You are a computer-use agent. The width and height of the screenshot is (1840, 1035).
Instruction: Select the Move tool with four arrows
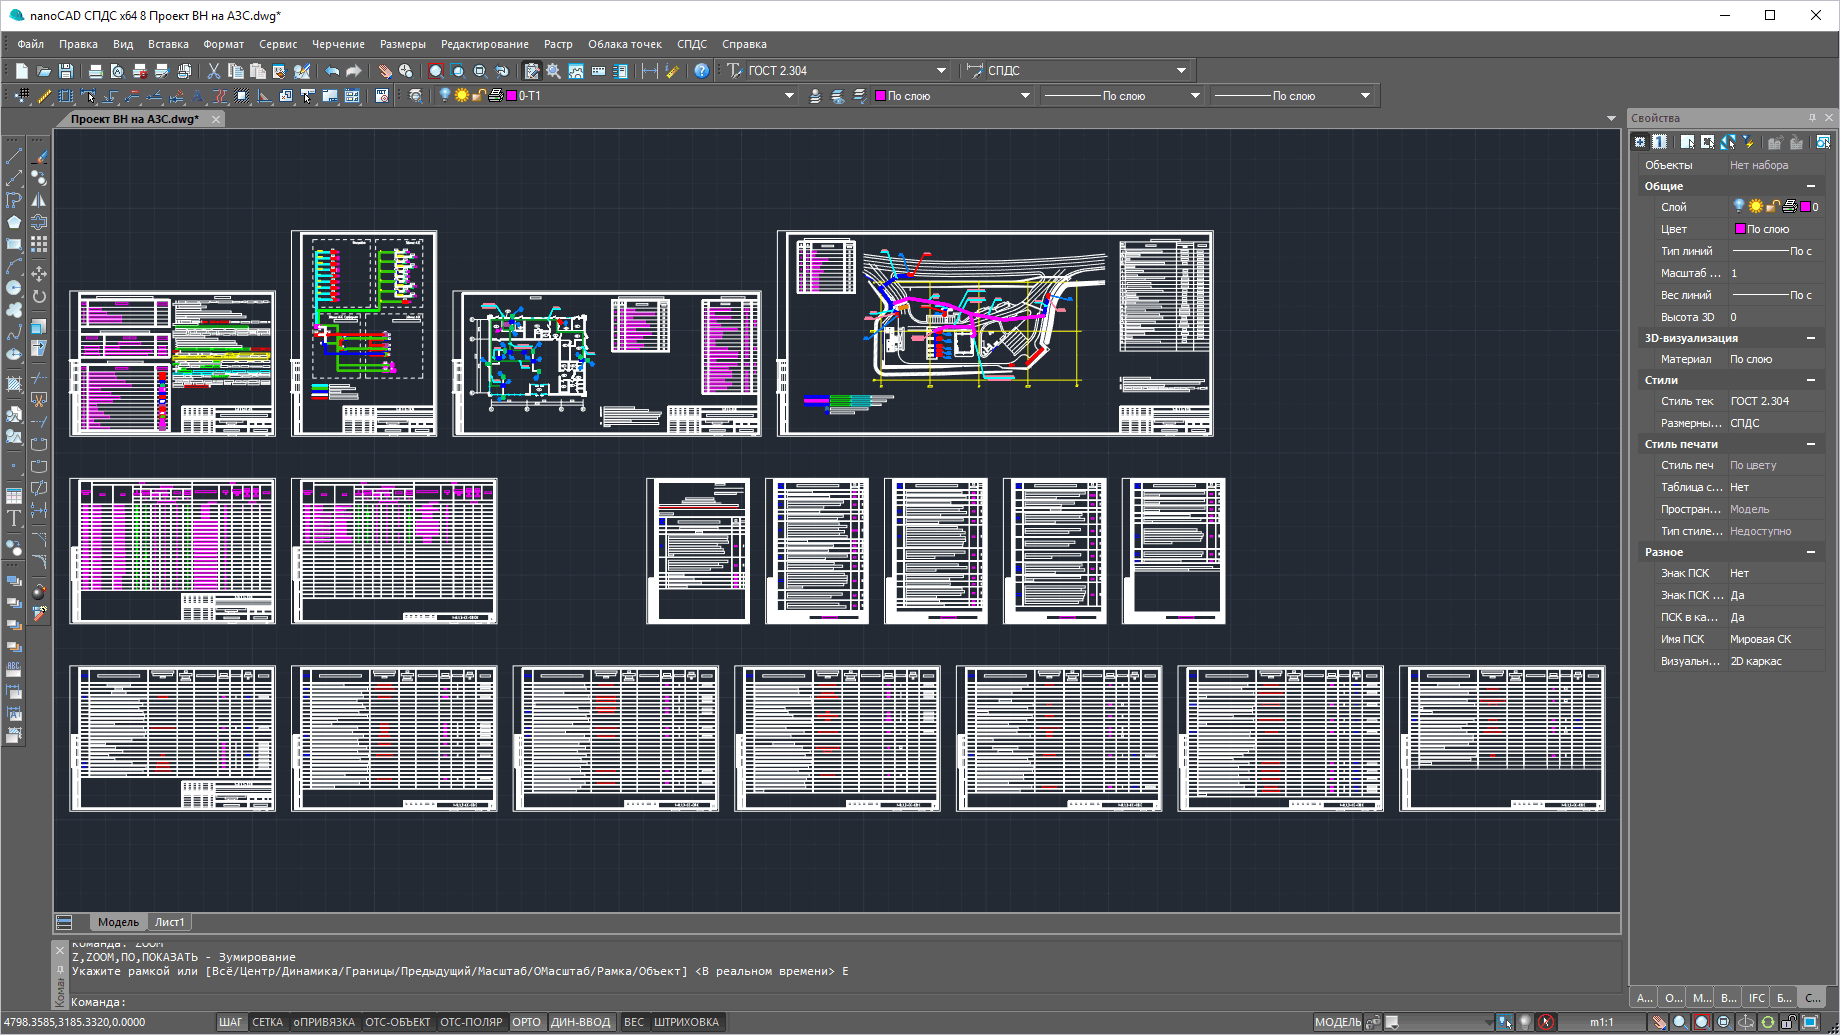pyautogui.click(x=39, y=274)
